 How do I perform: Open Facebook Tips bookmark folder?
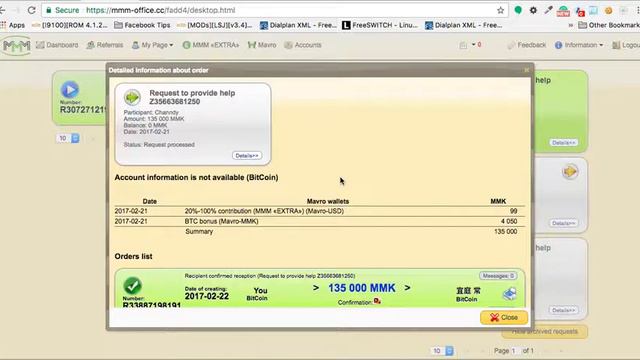click(x=142, y=25)
